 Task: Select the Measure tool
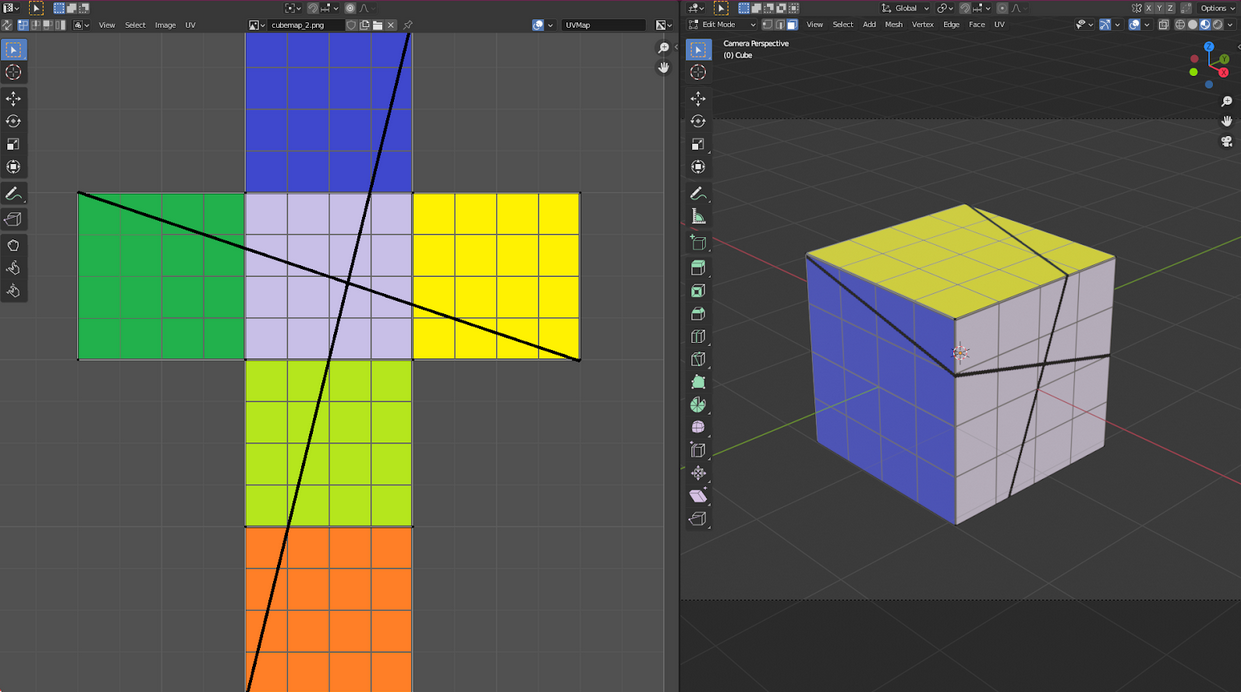click(698, 216)
